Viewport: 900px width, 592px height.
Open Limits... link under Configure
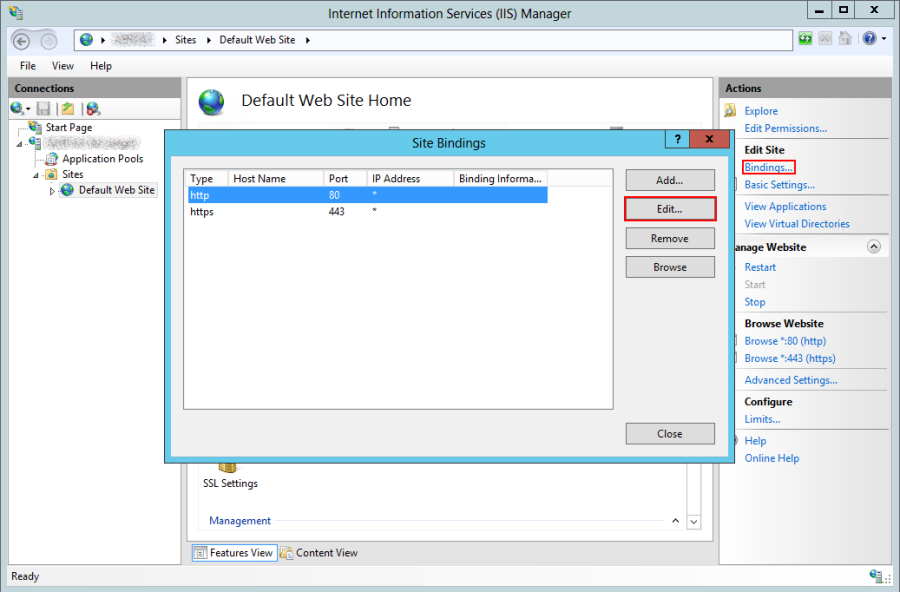click(x=762, y=419)
